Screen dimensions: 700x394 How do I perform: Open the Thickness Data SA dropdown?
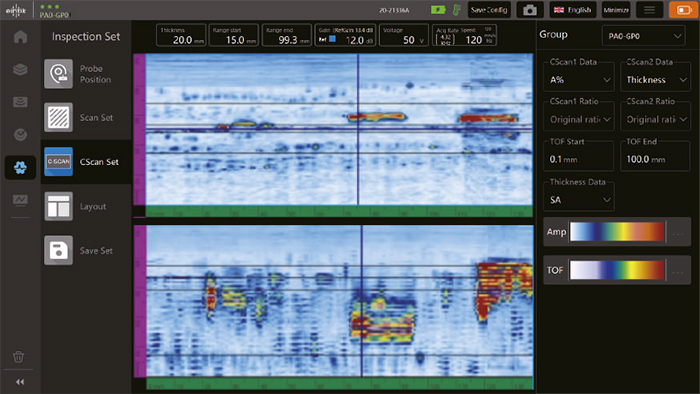[x=579, y=200]
